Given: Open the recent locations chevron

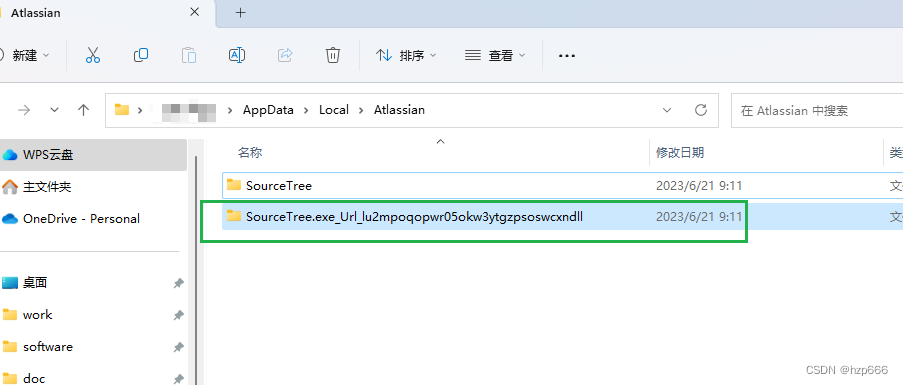Looking at the screenshot, I should tap(55, 110).
